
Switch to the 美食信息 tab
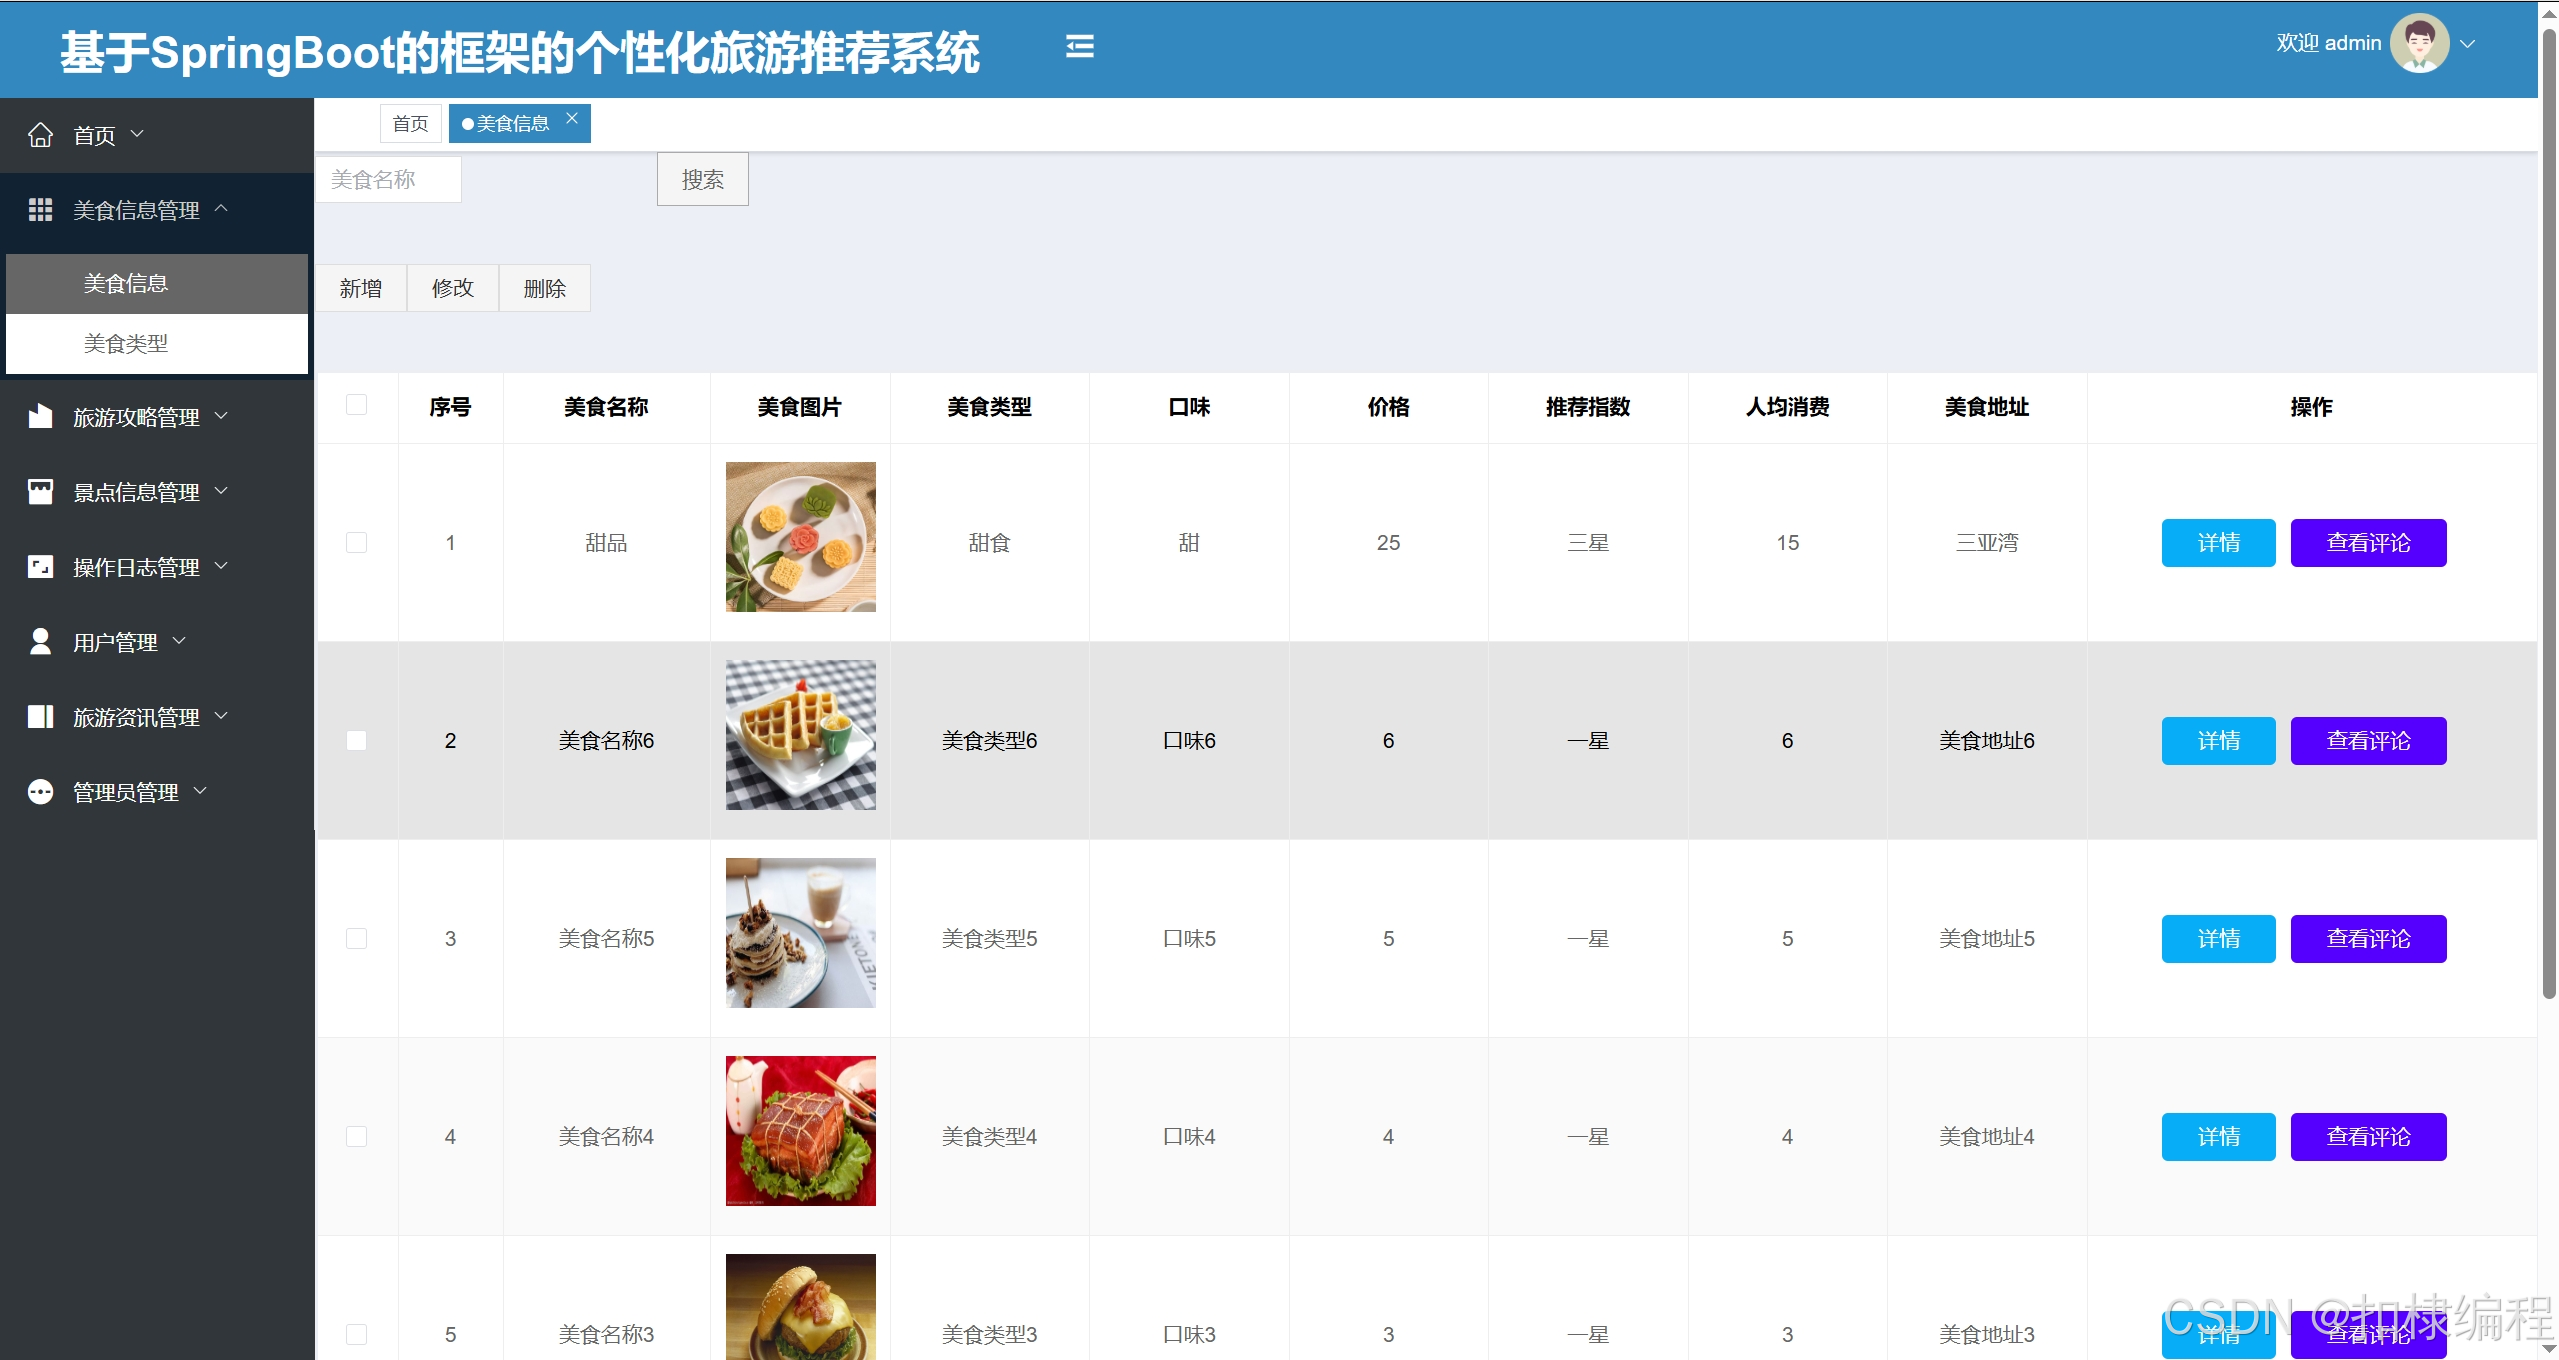(520, 124)
